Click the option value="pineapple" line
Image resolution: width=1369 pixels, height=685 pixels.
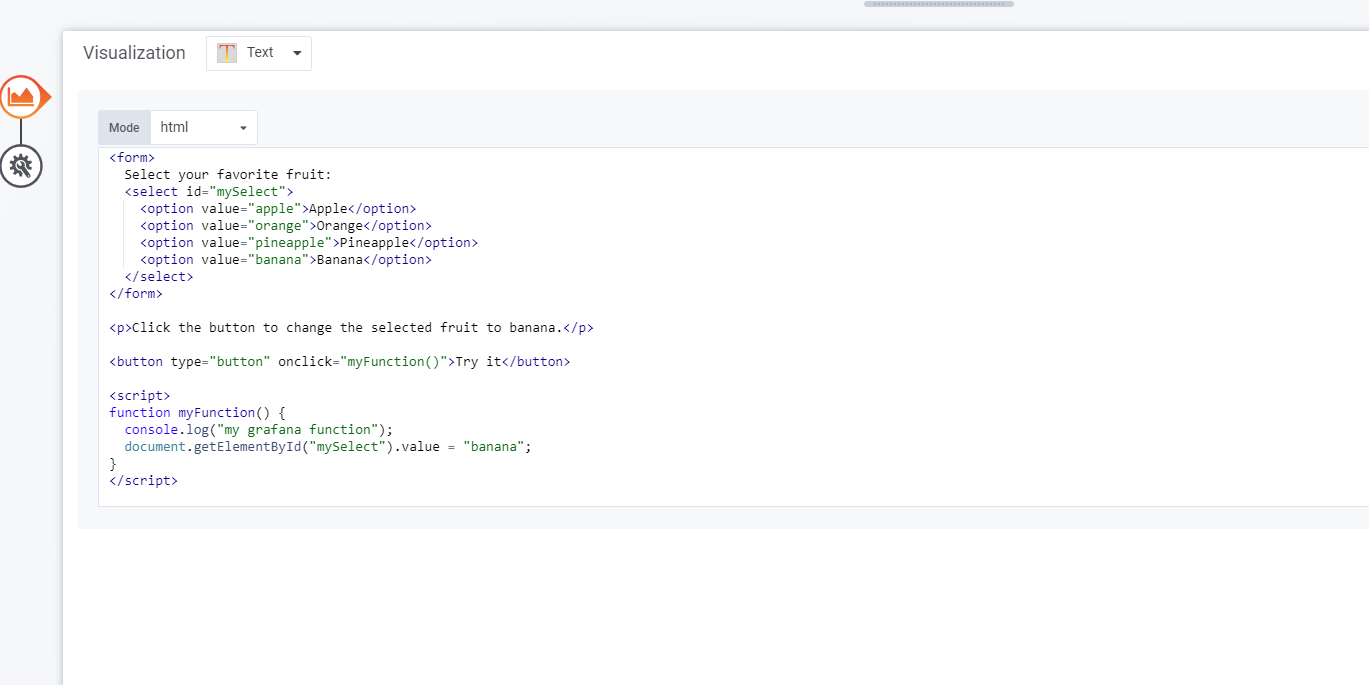click(309, 242)
